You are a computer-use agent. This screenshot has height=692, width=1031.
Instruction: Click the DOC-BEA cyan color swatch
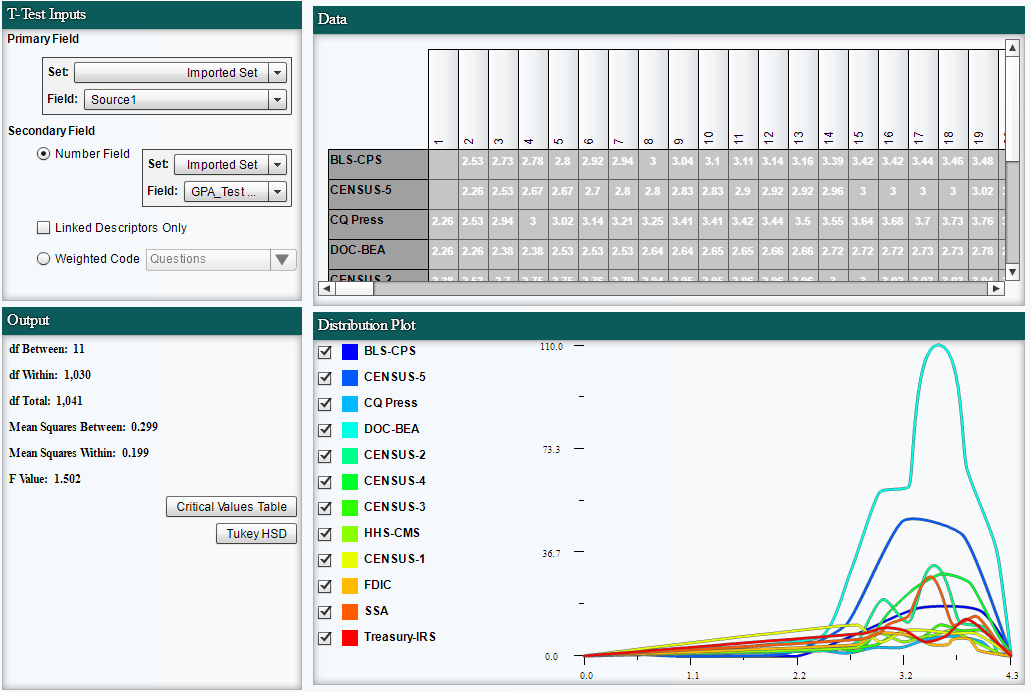(350, 430)
